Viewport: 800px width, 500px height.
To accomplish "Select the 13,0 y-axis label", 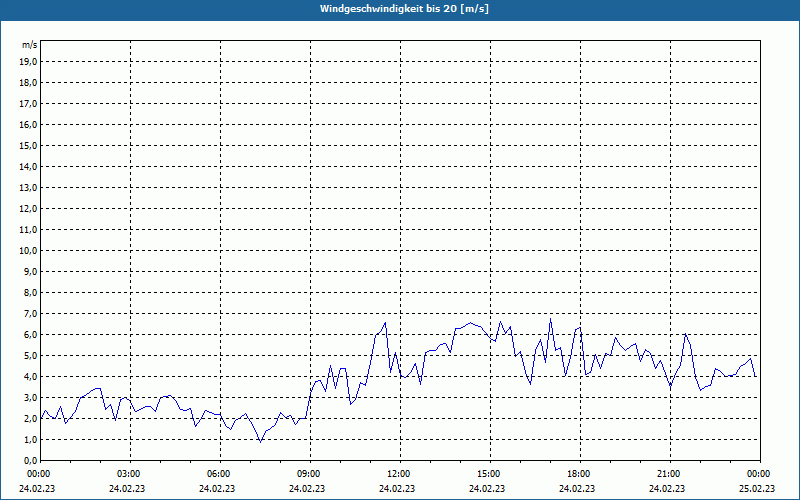I will pos(28,188).
